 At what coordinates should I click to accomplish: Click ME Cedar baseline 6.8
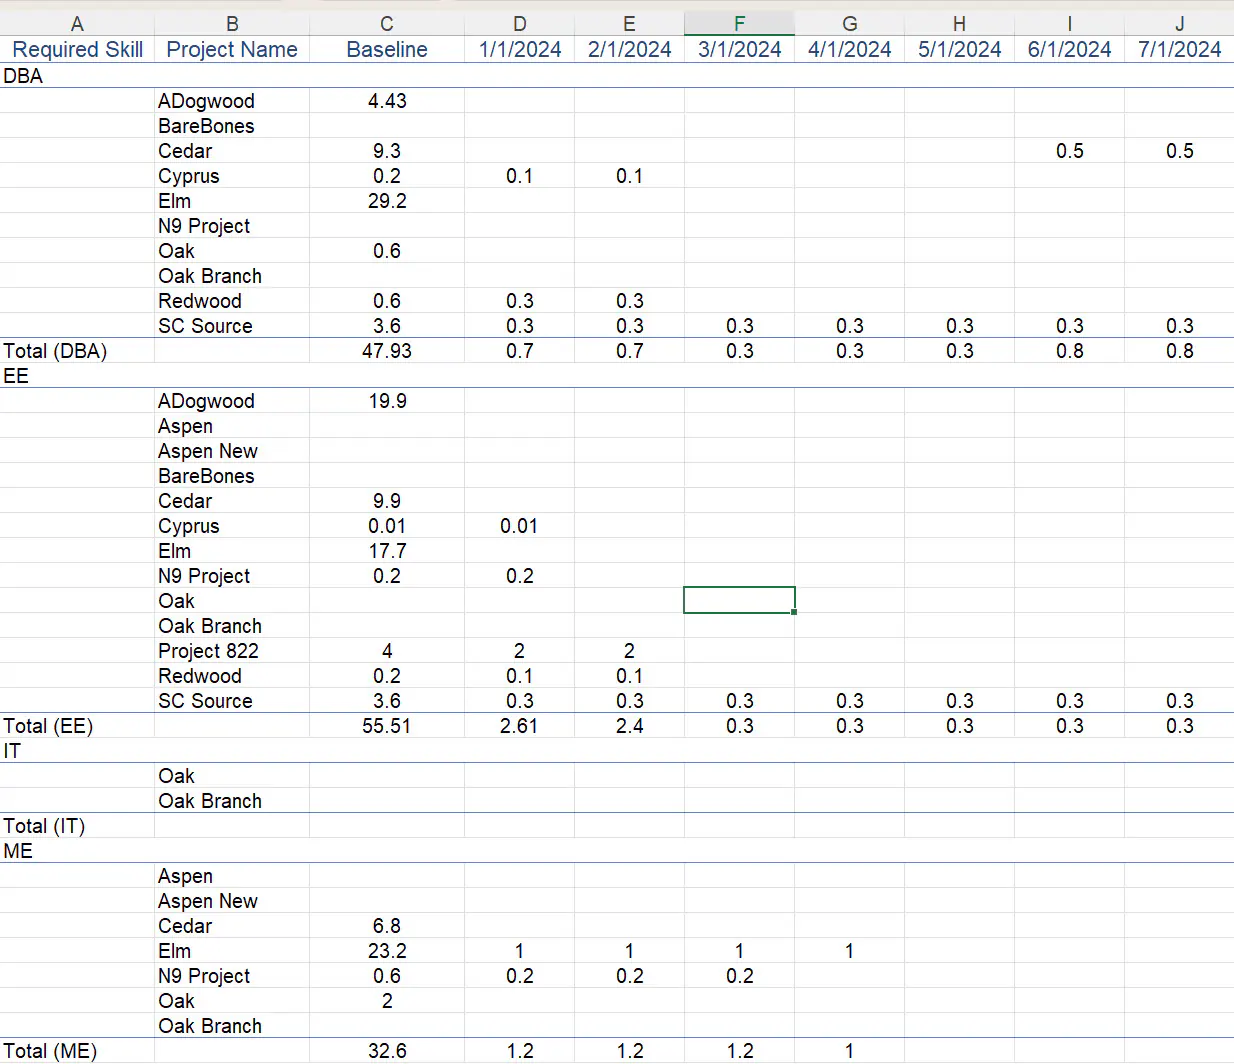tap(387, 926)
